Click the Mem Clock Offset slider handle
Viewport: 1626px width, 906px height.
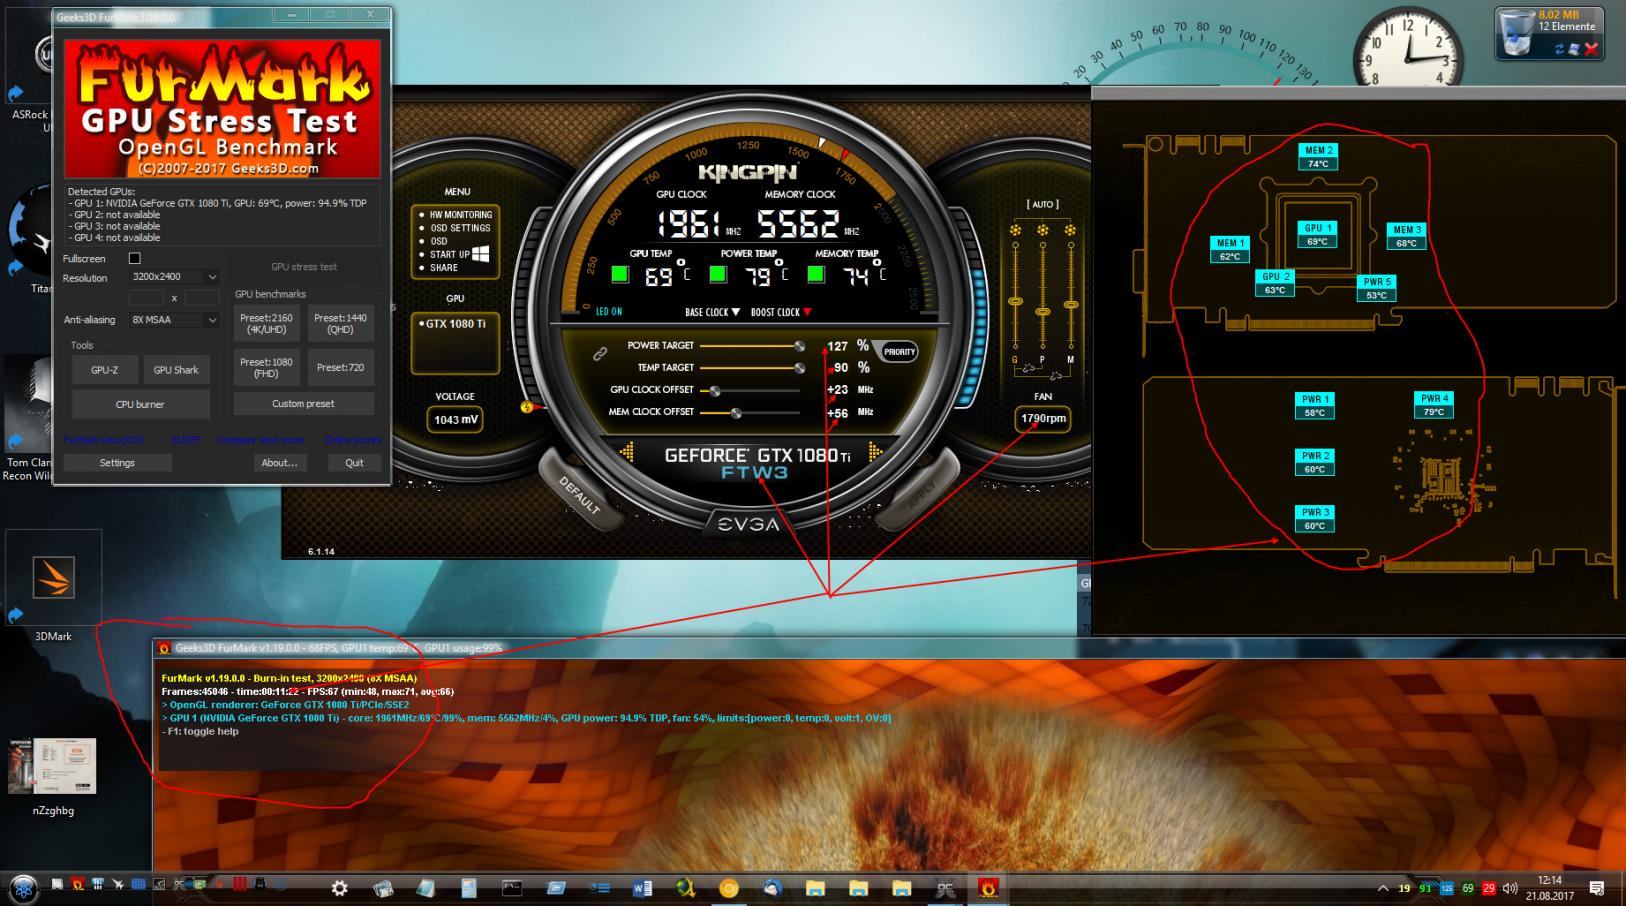[736, 413]
